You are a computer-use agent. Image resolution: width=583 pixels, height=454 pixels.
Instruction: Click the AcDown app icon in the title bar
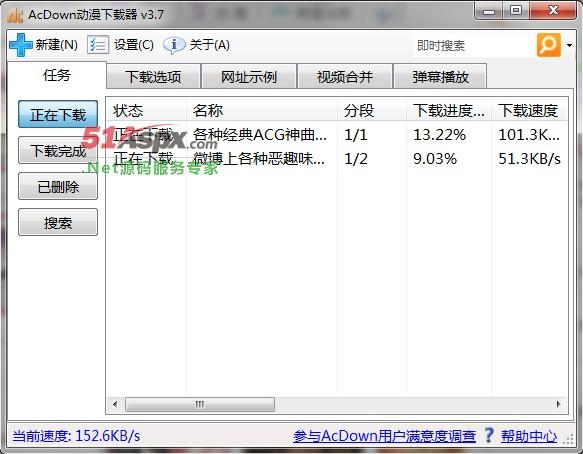(x=16, y=15)
